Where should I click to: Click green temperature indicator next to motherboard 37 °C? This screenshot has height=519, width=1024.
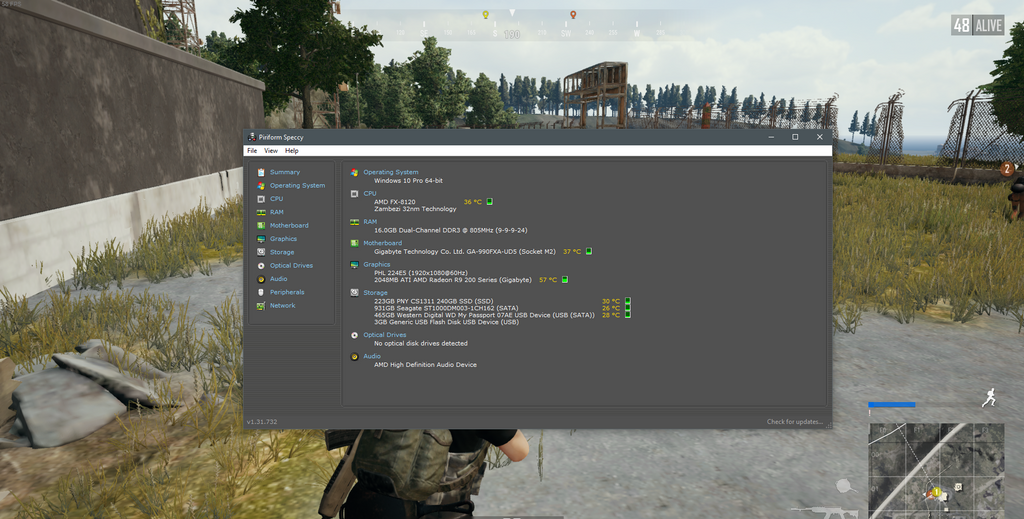pyautogui.click(x=588, y=251)
